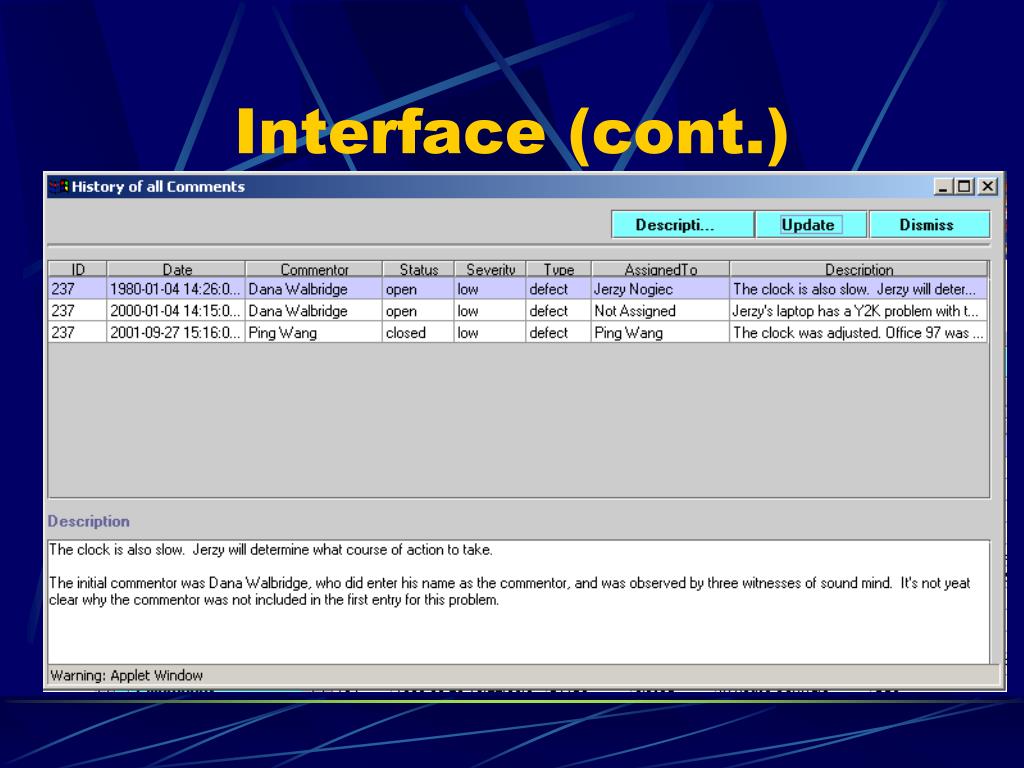Select the row dated 2000-01-04 14:15
1024x768 pixels.
[x=518, y=311]
